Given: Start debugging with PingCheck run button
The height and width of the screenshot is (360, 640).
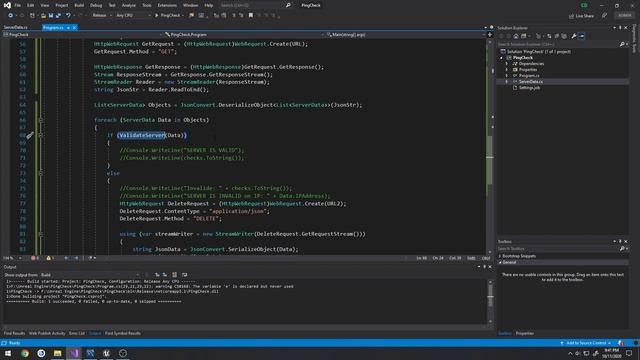Looking at the screenshot, I should click(168, 16).
